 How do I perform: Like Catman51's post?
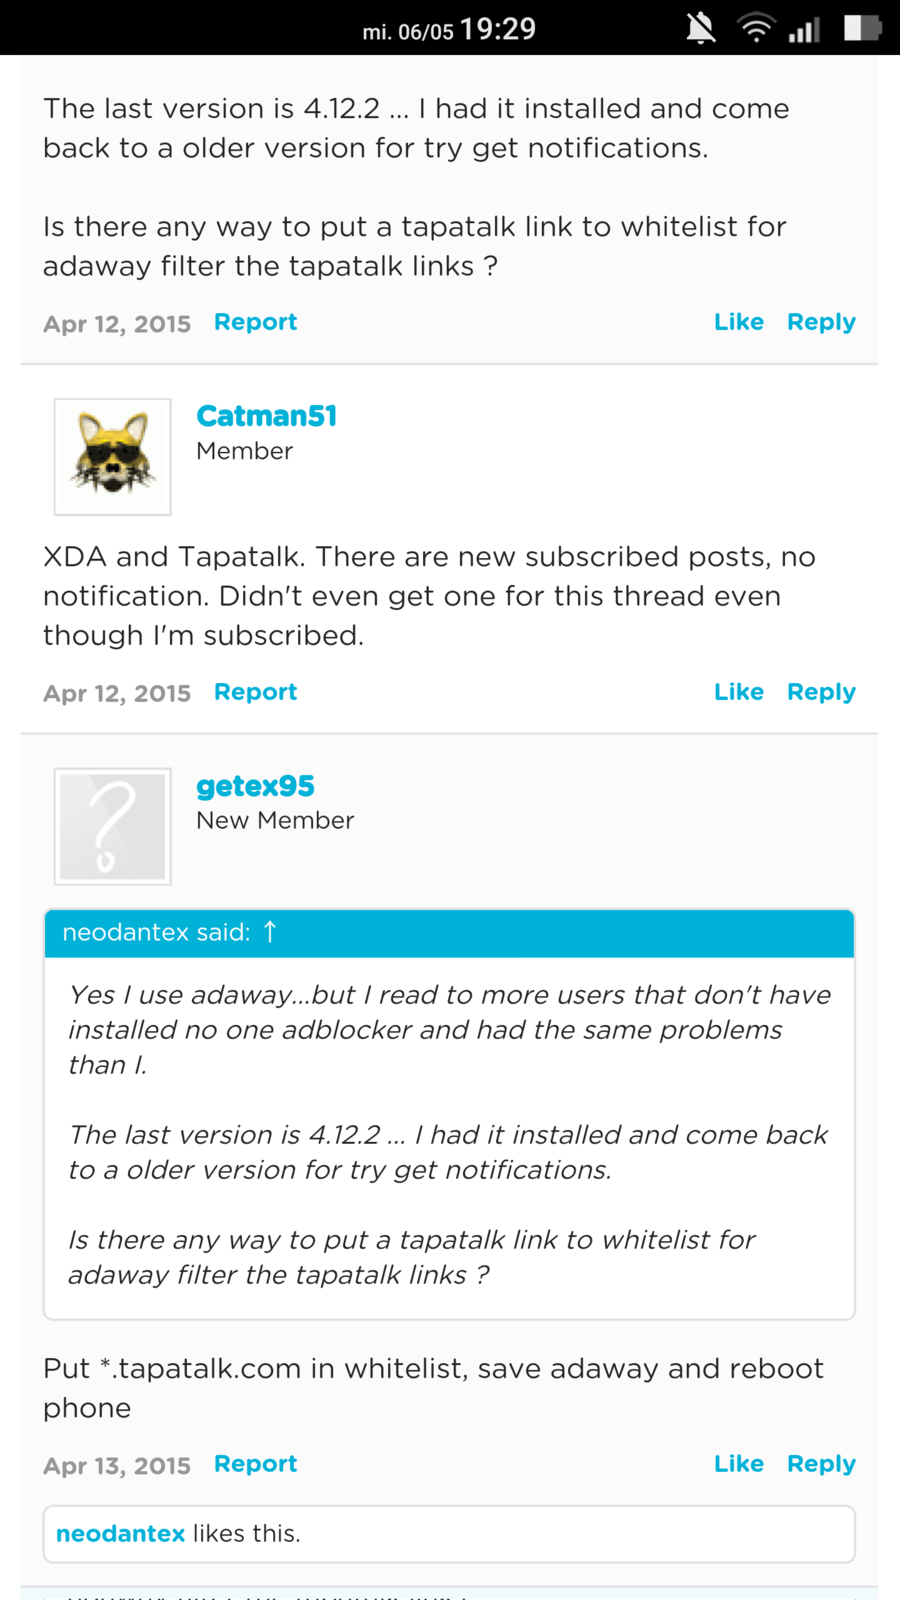click(738, 692)
